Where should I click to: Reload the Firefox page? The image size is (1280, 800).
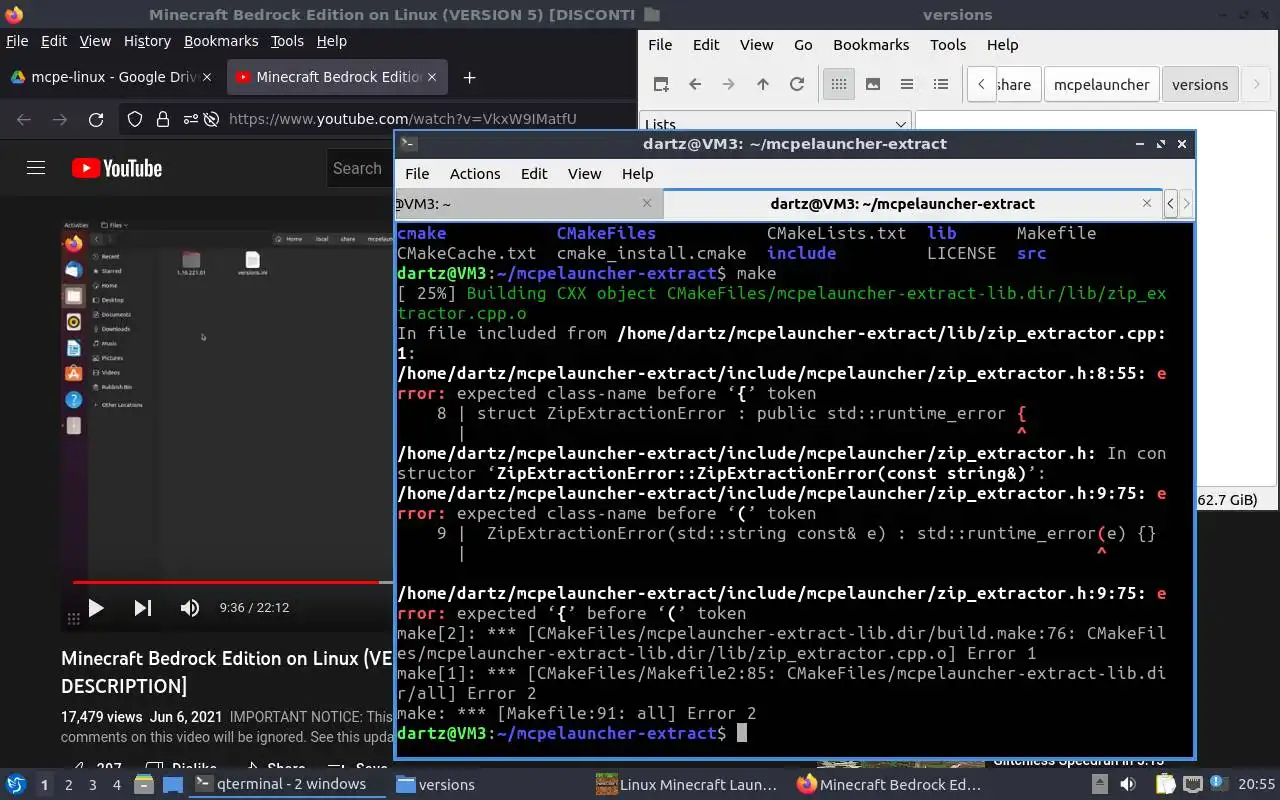[96, 119]
